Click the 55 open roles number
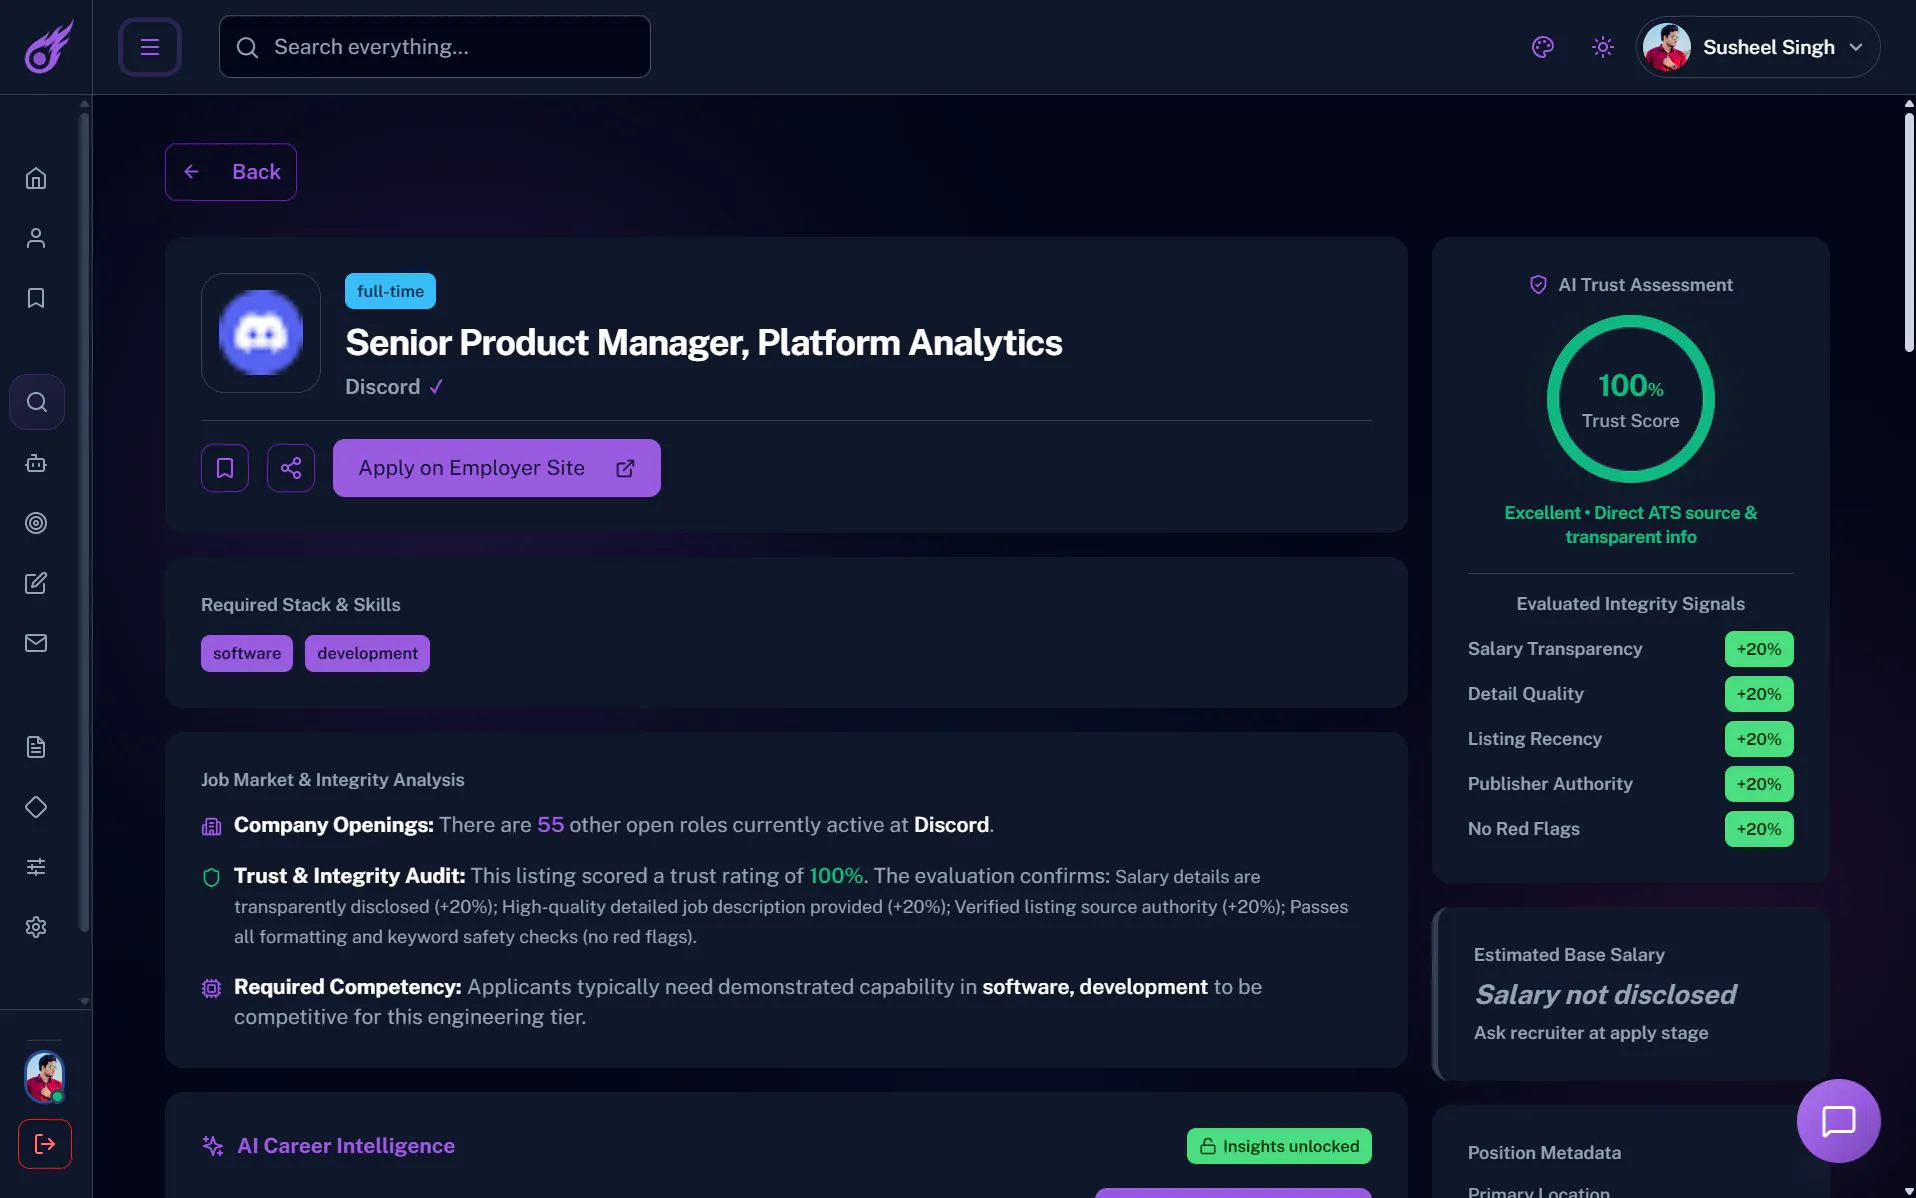The height and width of the screenshot is (1198, 1916). (551, 825)
